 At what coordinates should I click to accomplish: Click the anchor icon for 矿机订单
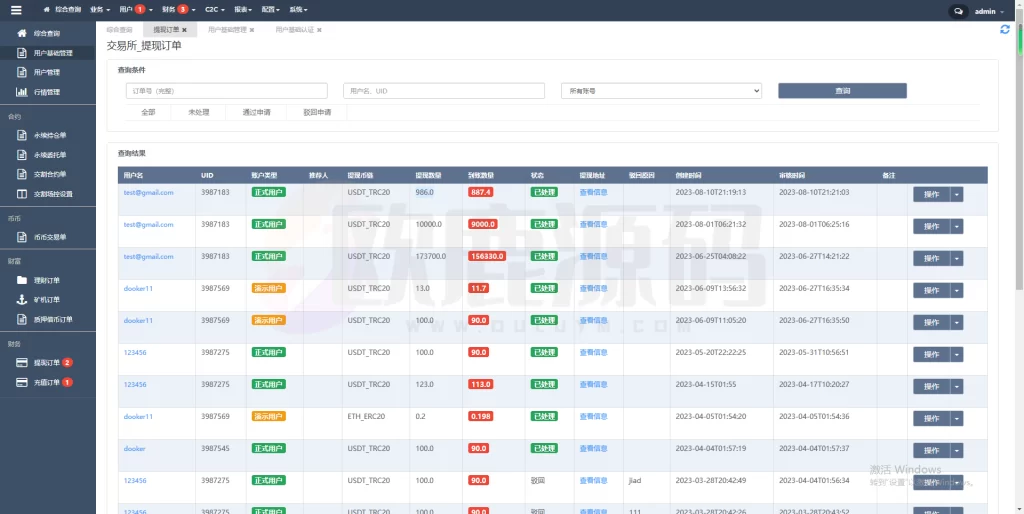click(x=22, y=299)
